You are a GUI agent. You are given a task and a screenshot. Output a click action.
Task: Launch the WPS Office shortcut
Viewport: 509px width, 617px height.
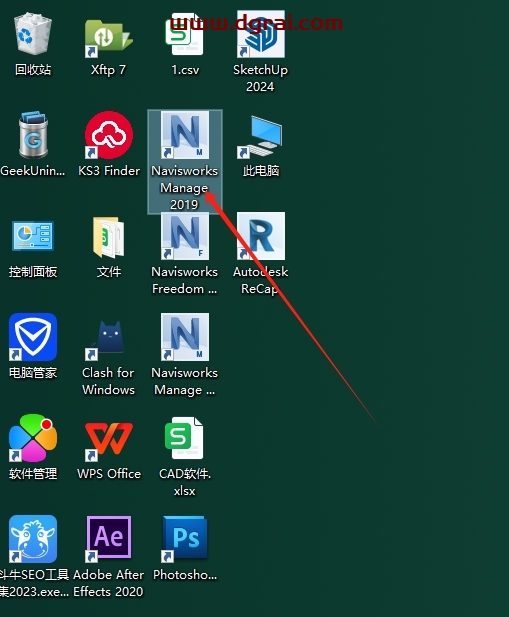(x=109, y=441)
